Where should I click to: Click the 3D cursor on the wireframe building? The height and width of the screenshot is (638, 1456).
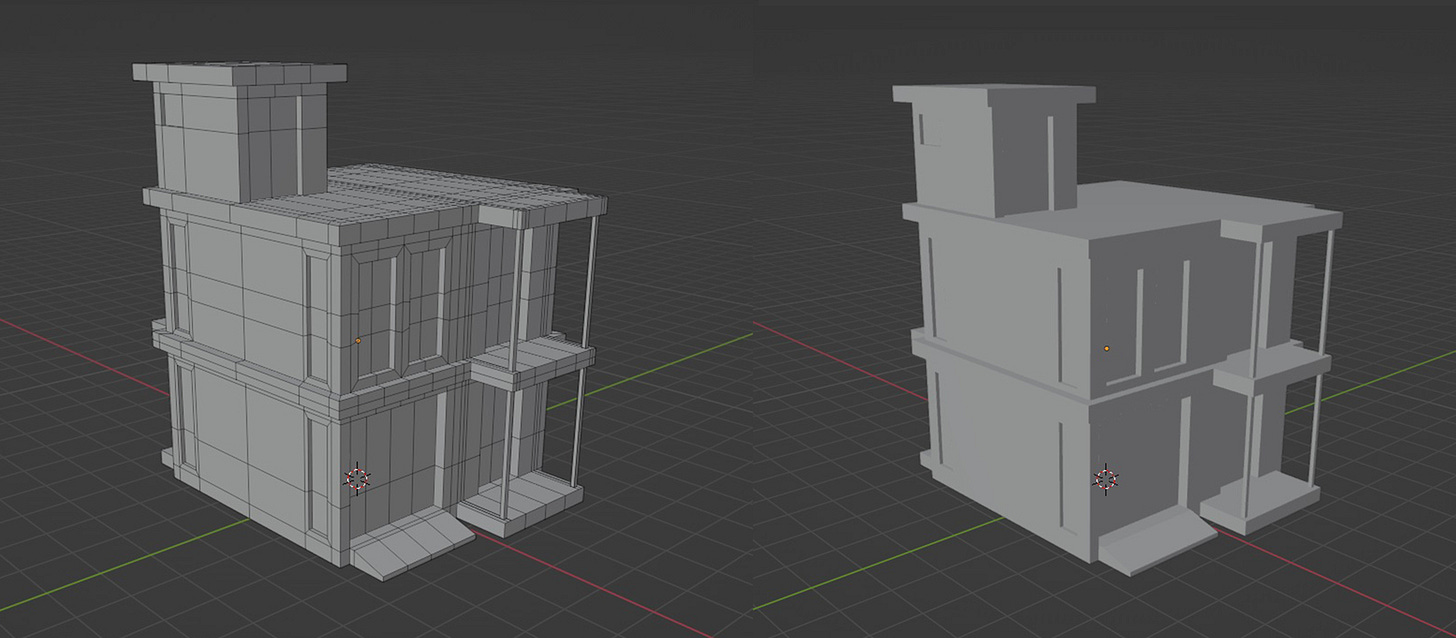(x=358, y=479)
